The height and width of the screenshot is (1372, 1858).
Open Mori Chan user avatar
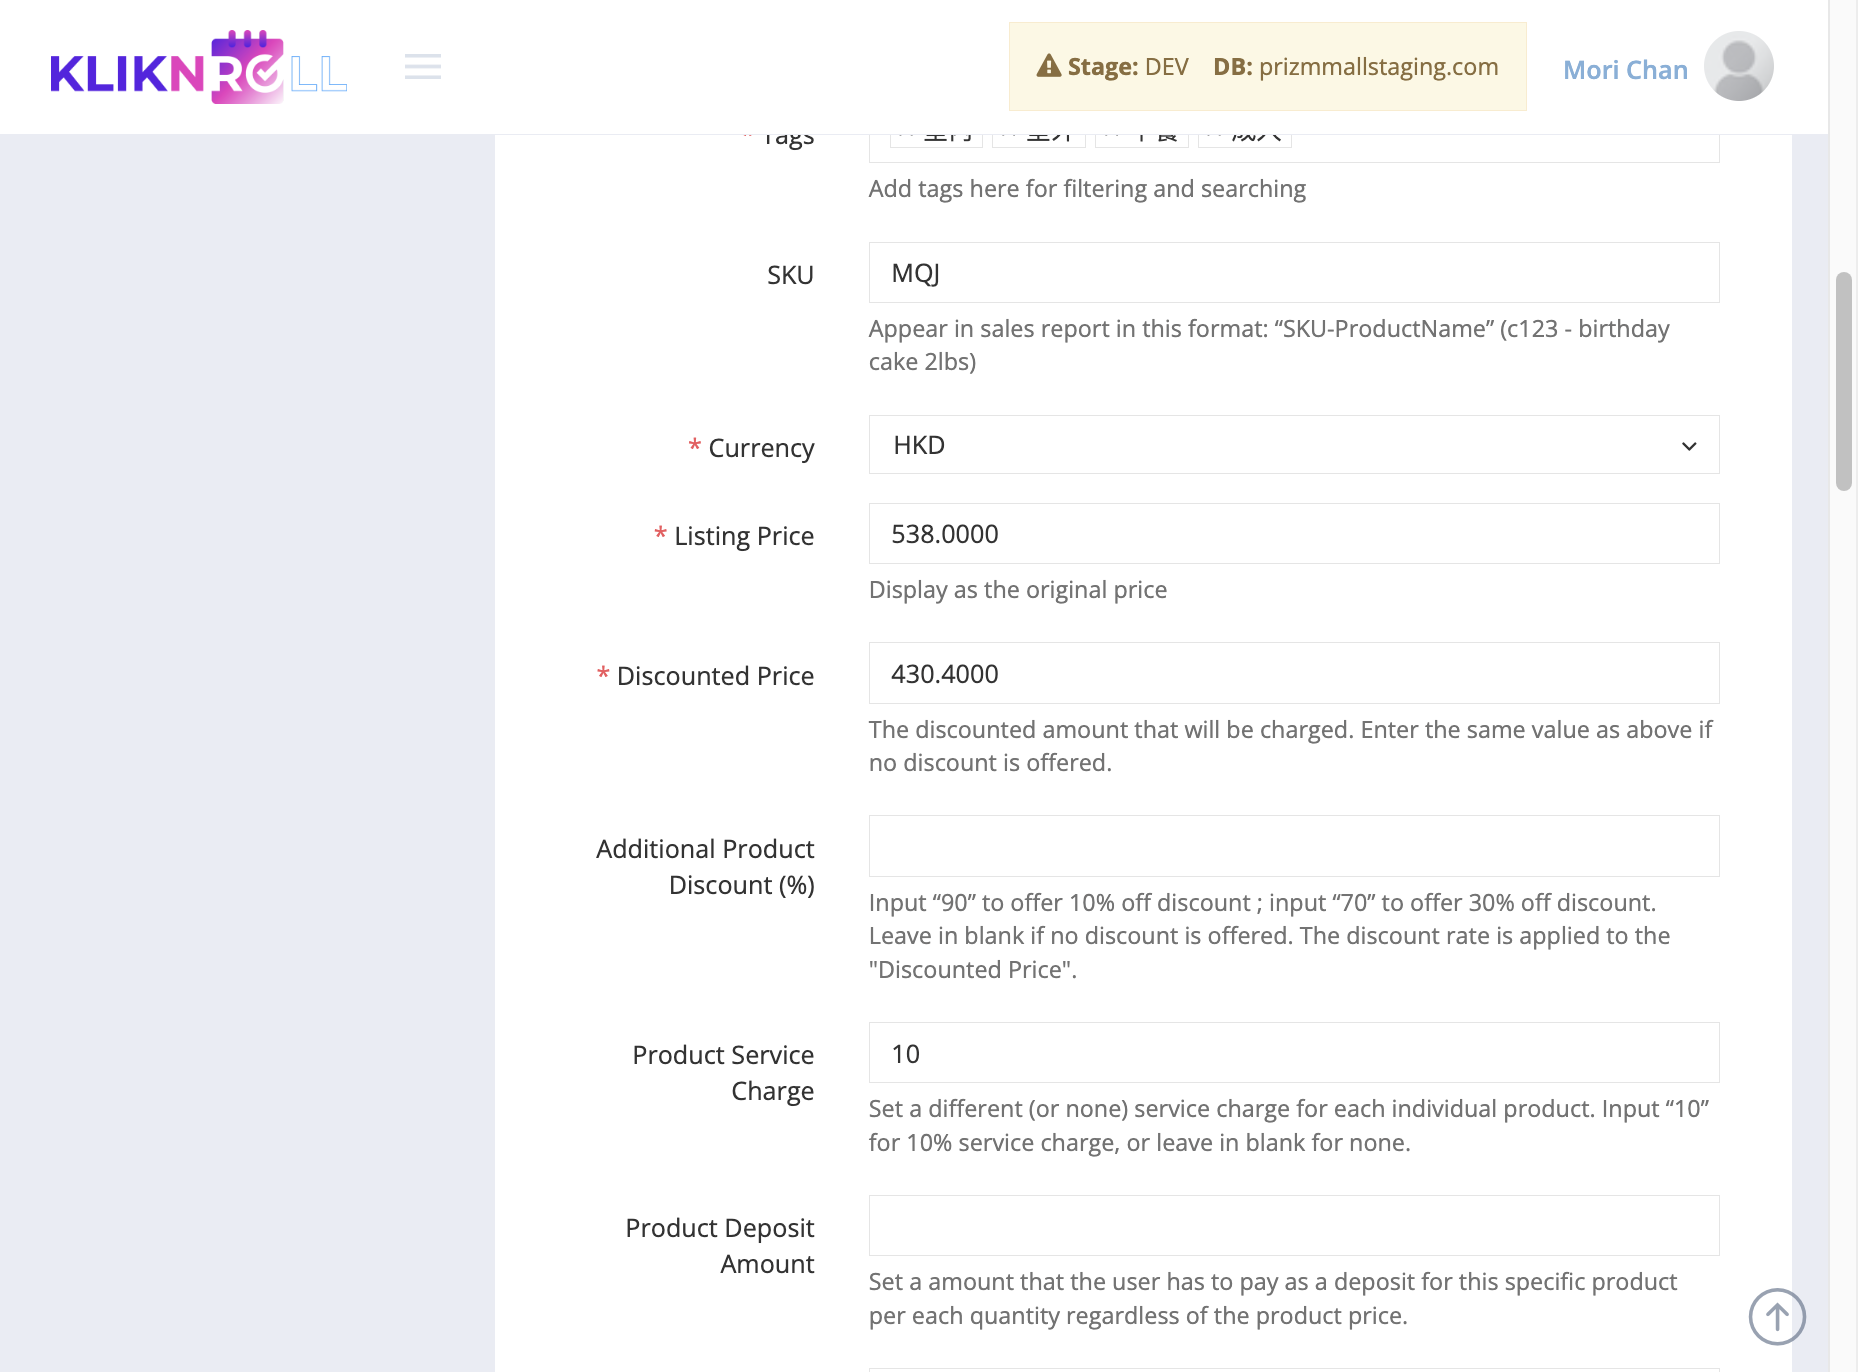1738,67
